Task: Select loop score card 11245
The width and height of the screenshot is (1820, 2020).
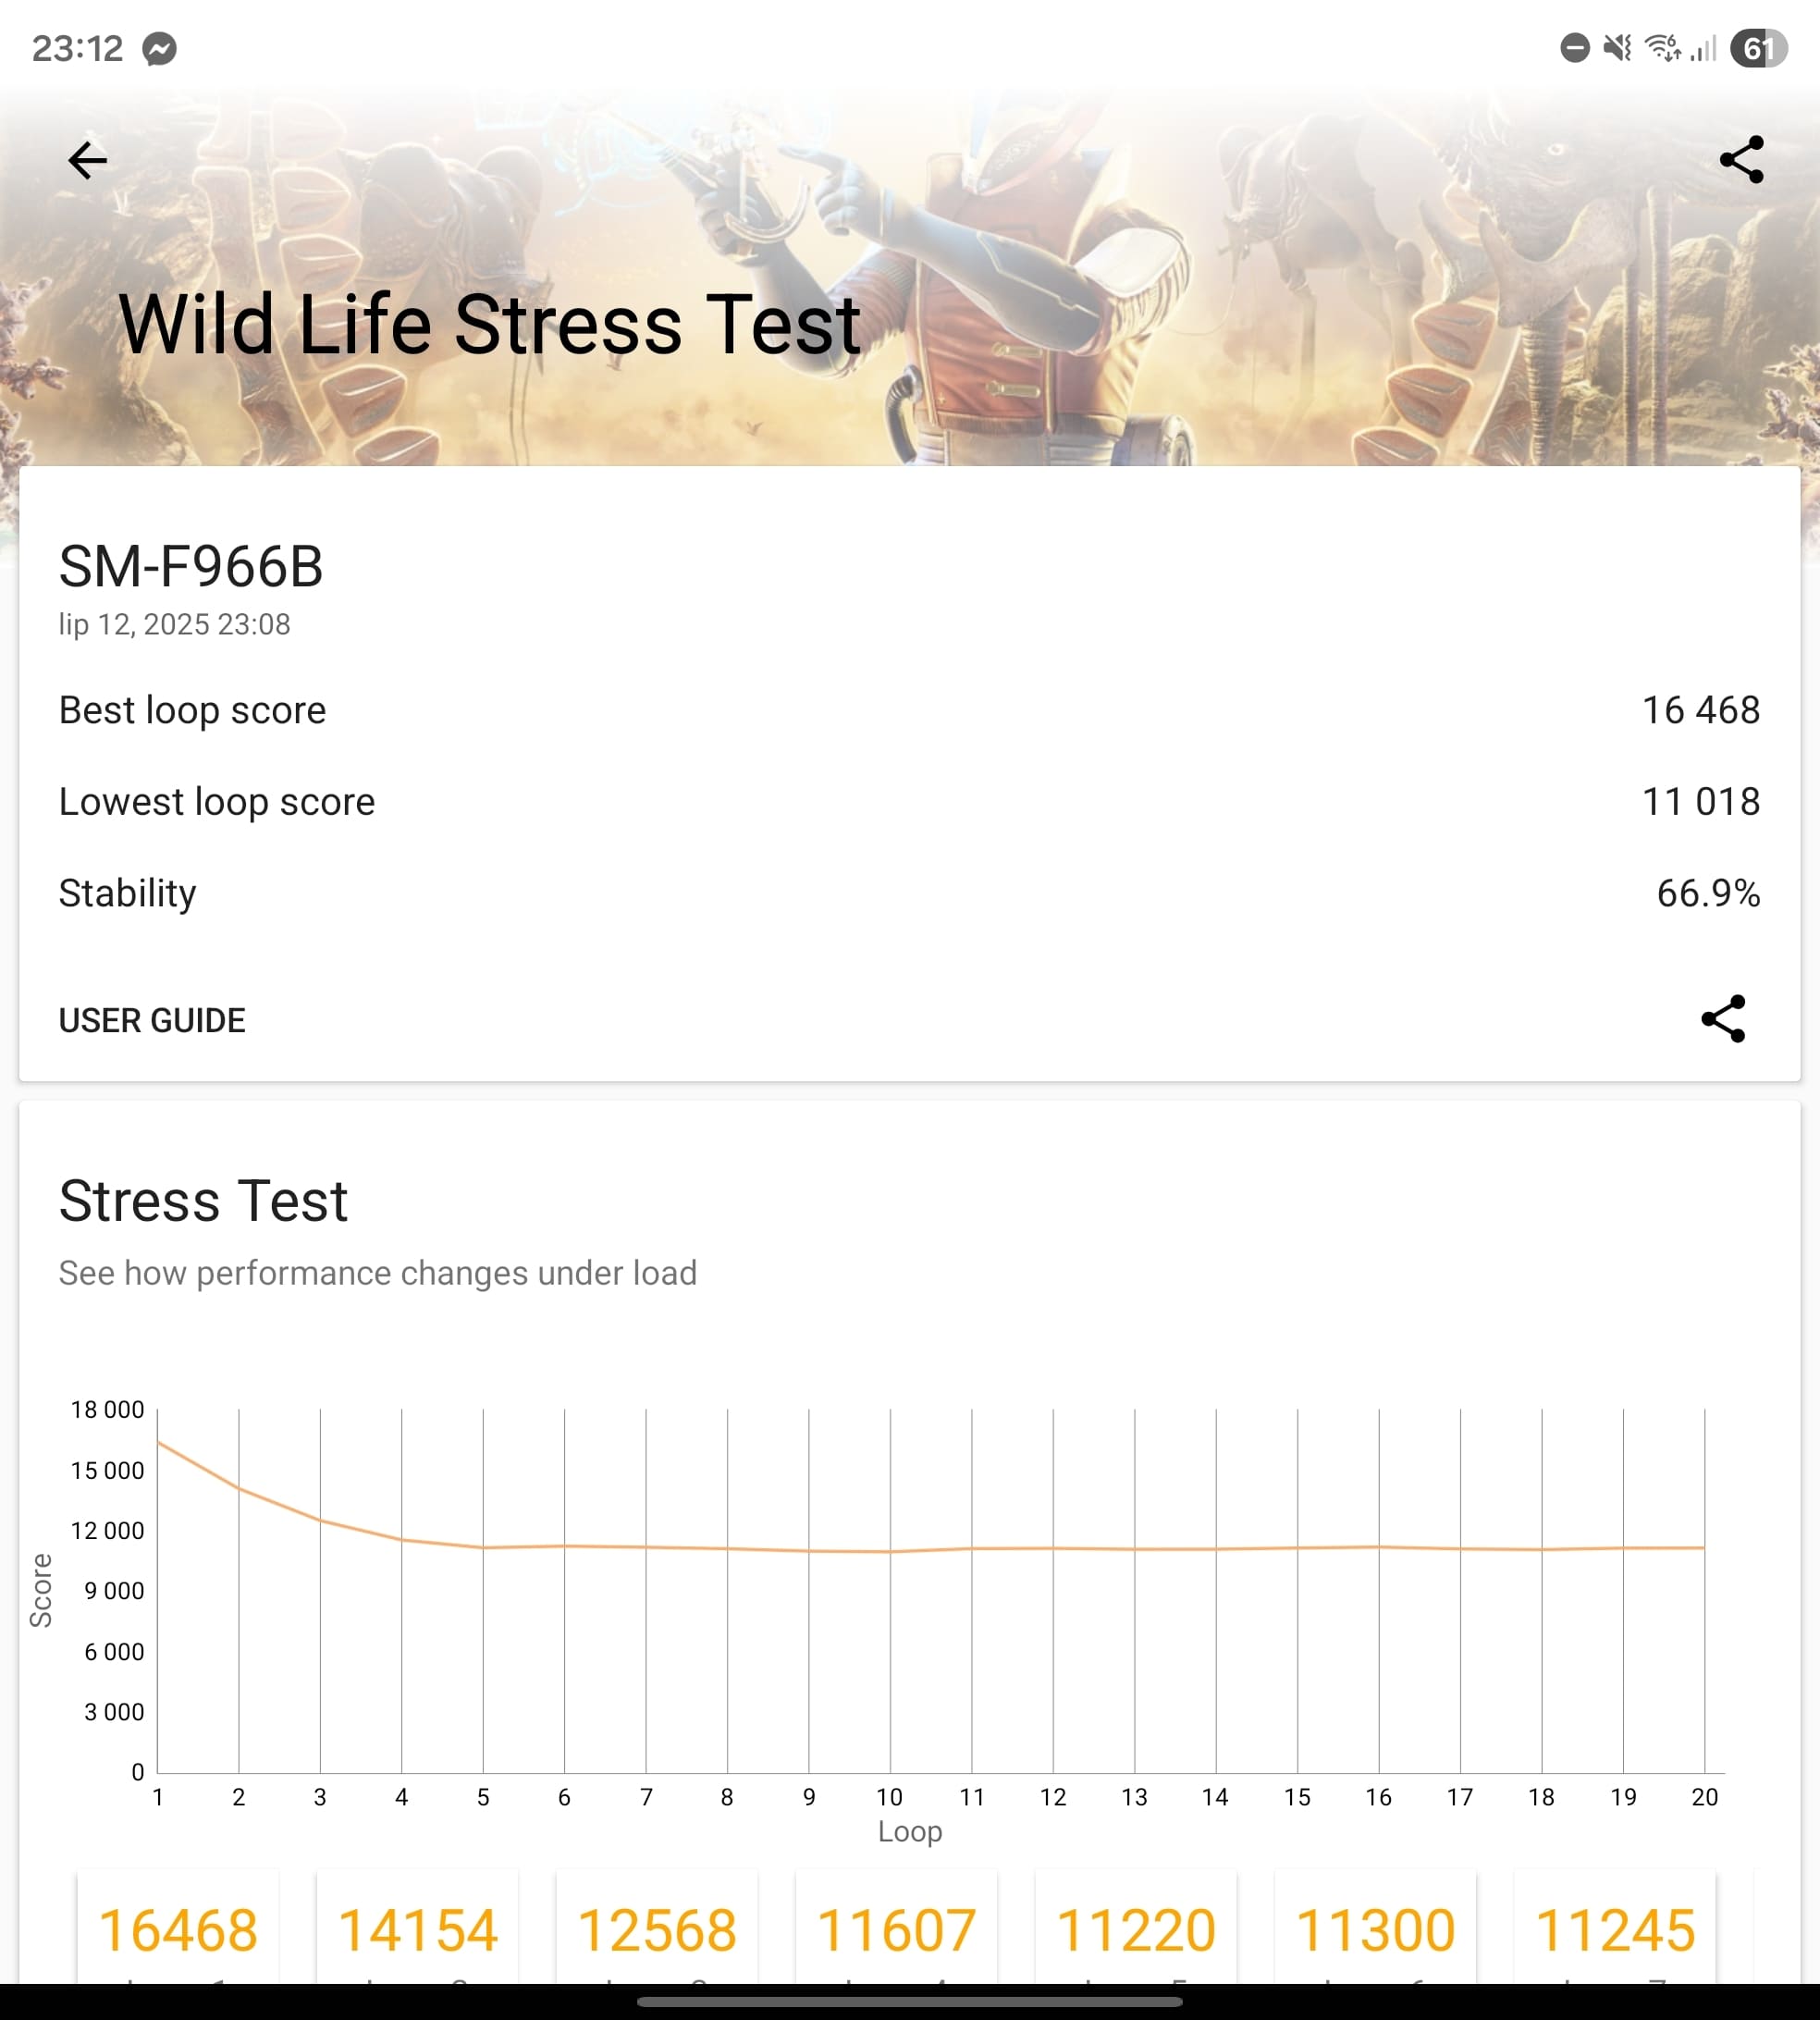Action: pos(1615,1927)
